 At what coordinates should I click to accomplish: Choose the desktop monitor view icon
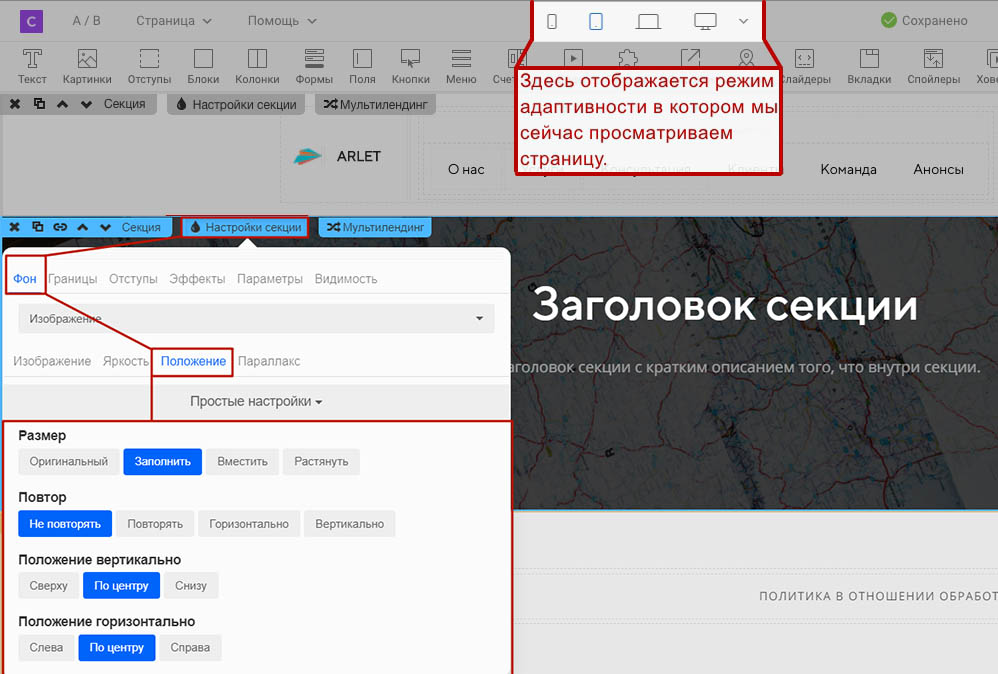[x=706, y=21]
